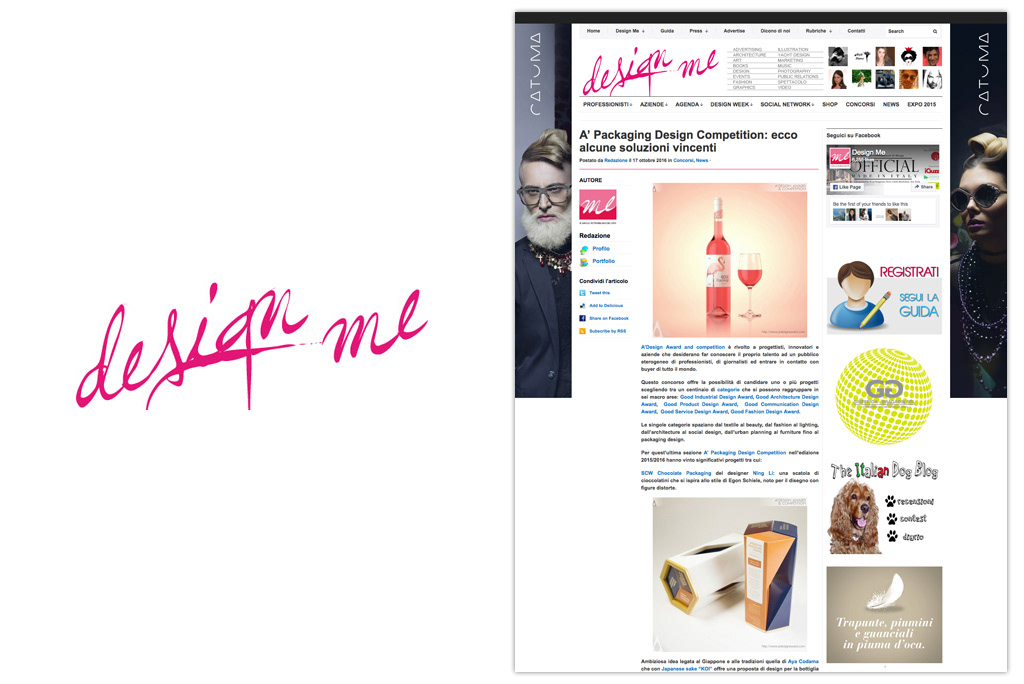Click the Add to Delicious icon
This screenshot has height=684, width=1024.
[x=583, y=306]
